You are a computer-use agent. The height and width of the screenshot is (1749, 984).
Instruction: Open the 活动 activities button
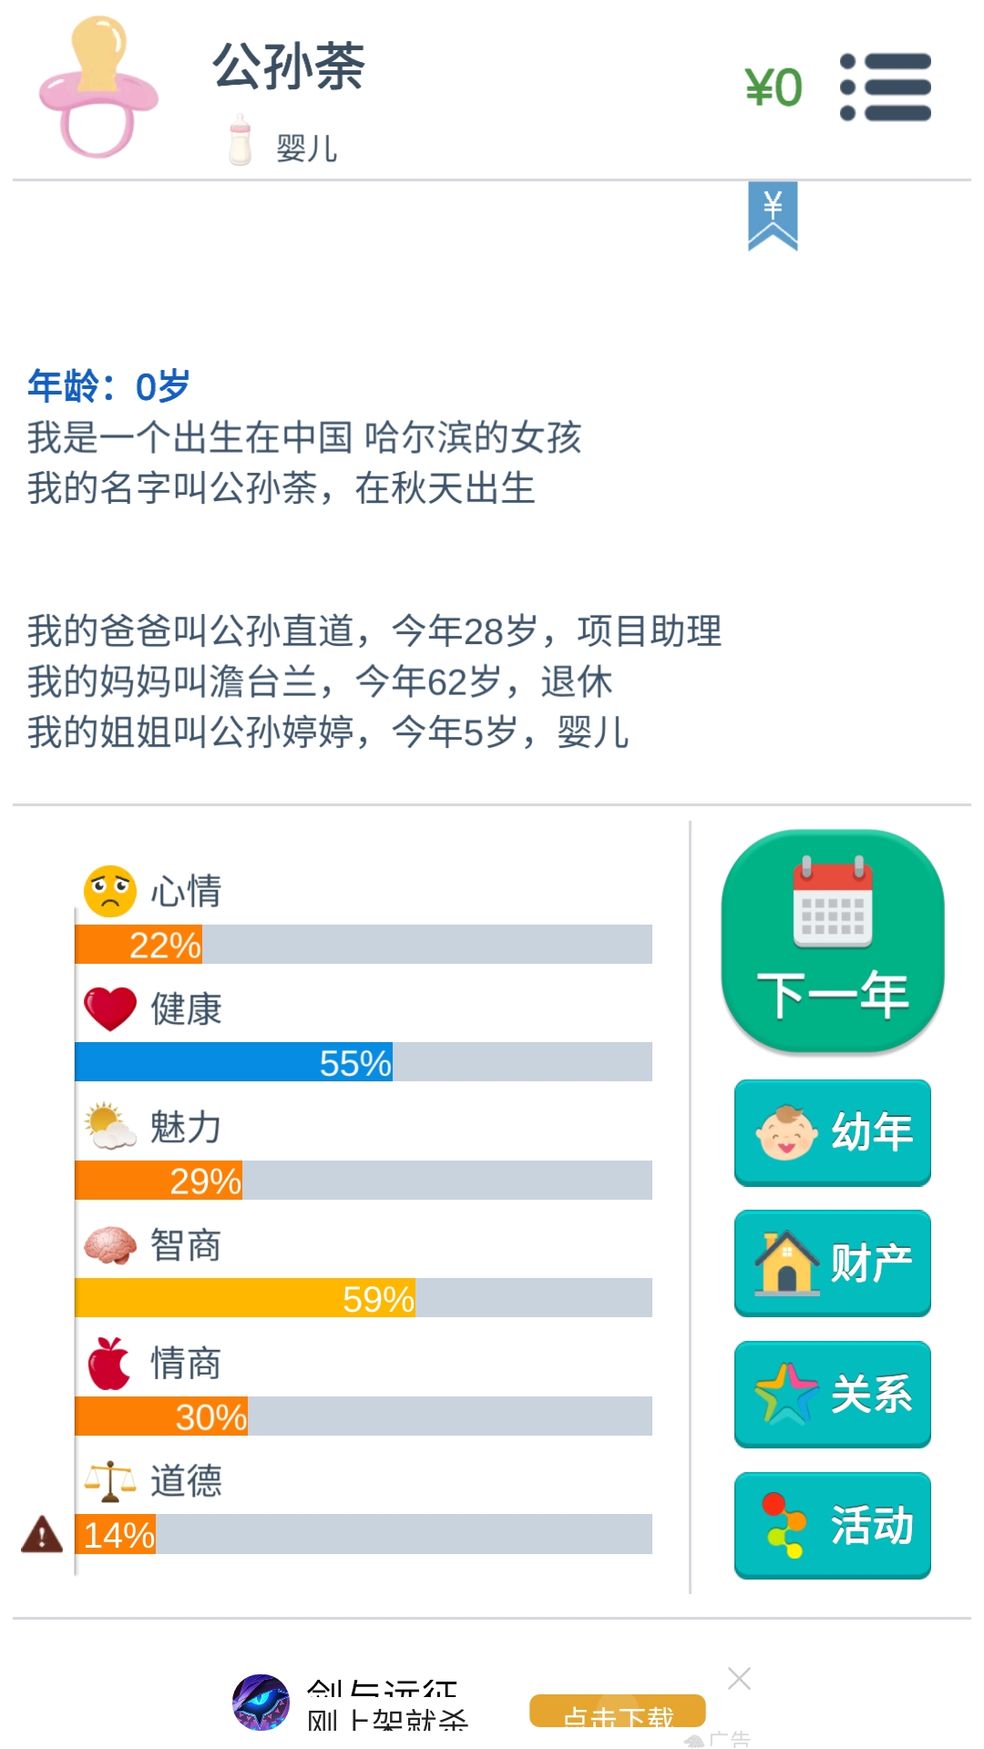point(833,1526)
